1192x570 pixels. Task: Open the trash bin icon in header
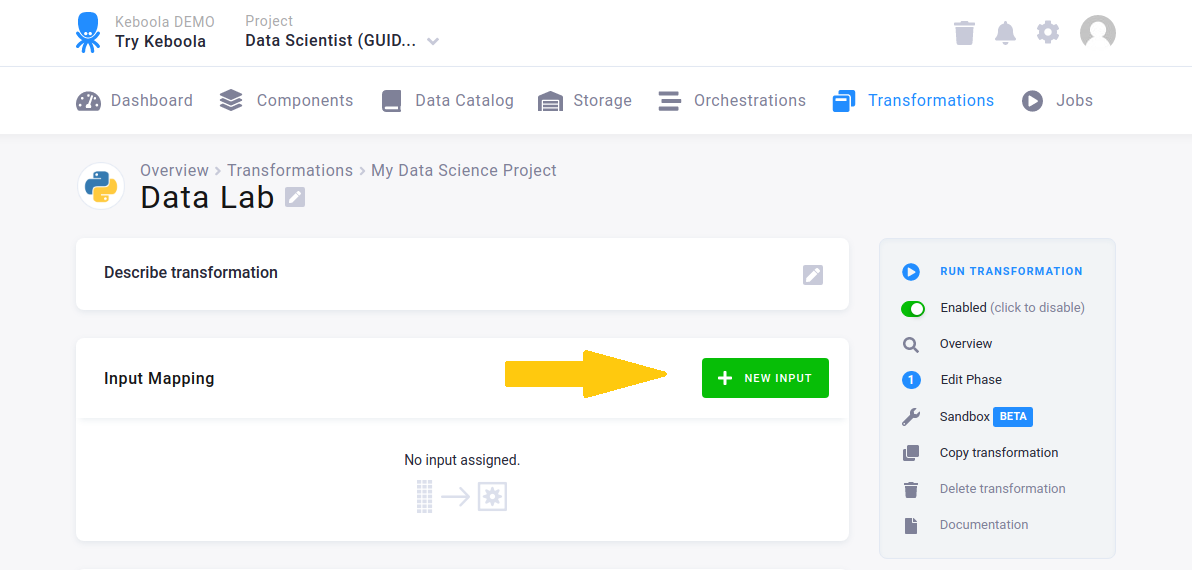[964, 33]
